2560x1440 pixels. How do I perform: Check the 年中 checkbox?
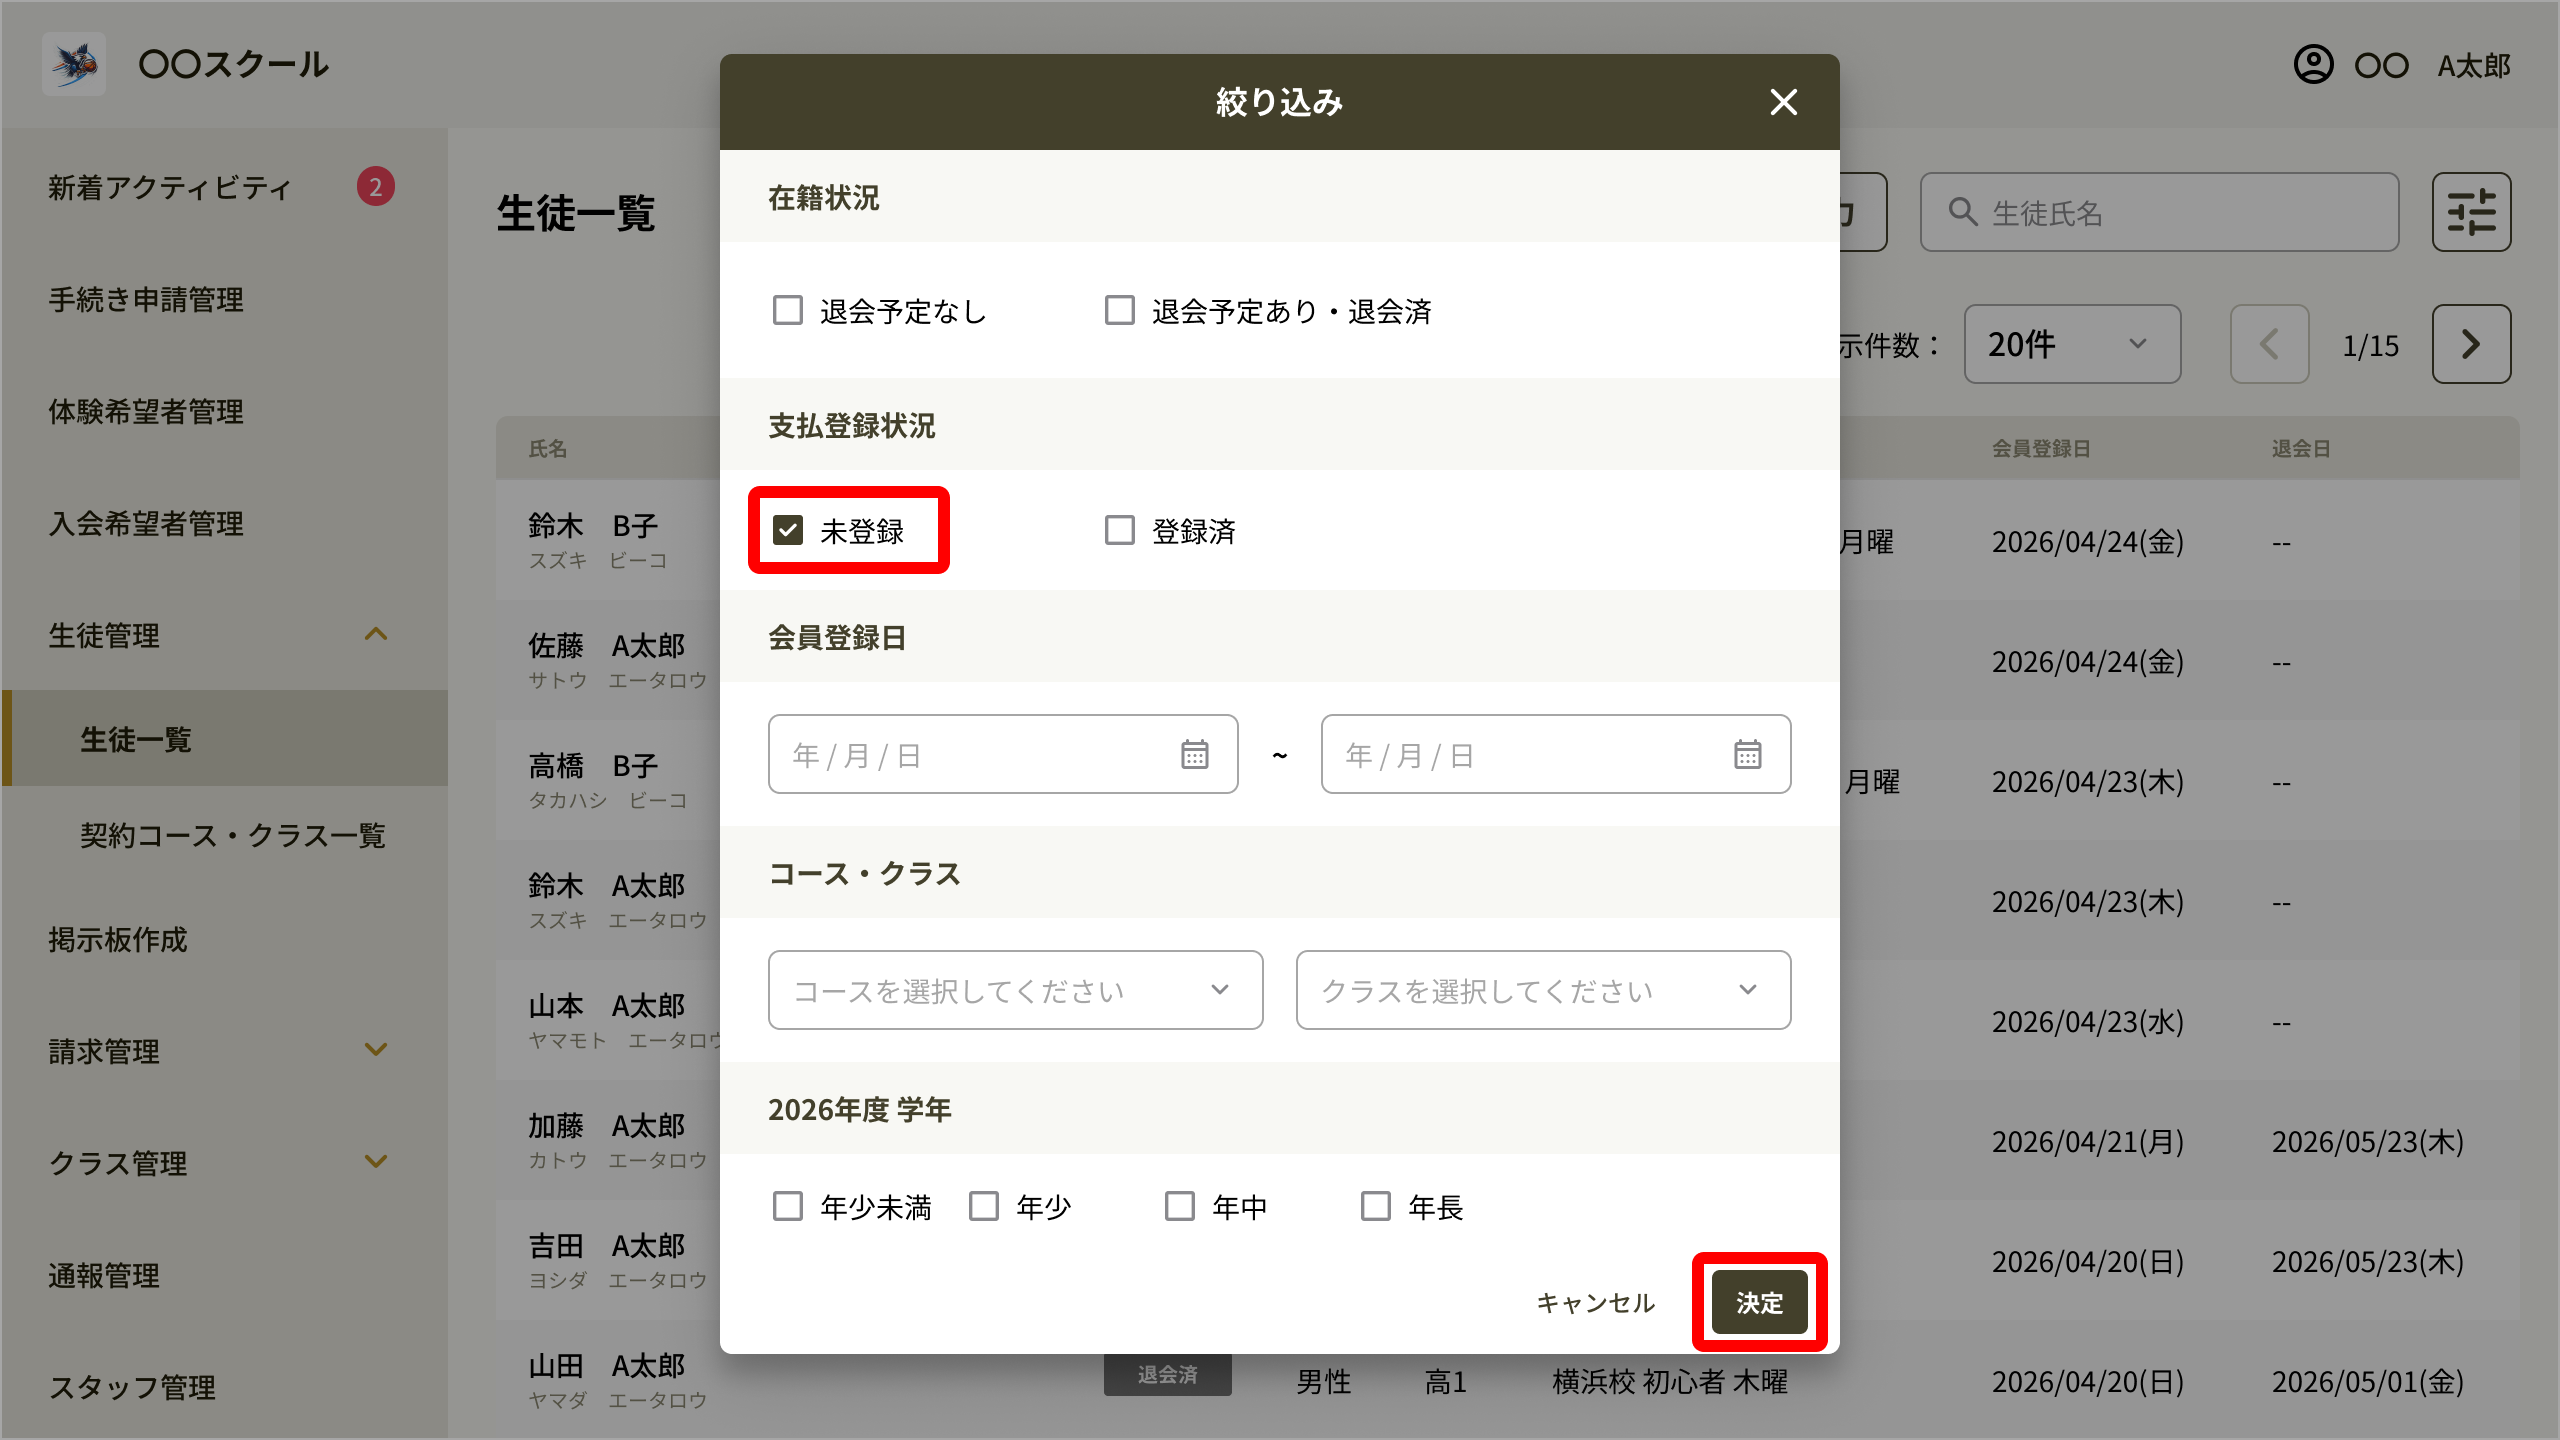click(1180, 1206)
